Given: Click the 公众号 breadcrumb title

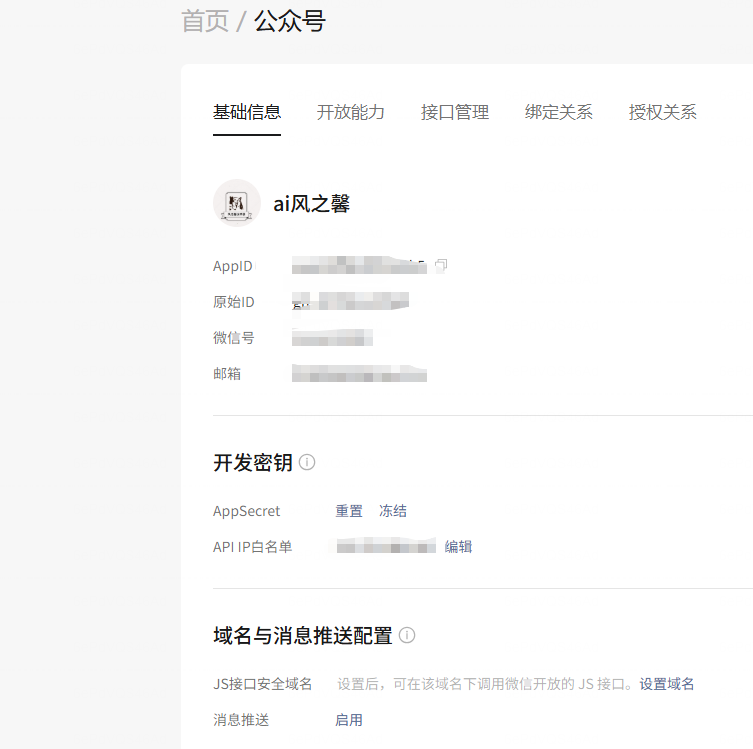Looking at the screenshot, I should pos(290,21).
